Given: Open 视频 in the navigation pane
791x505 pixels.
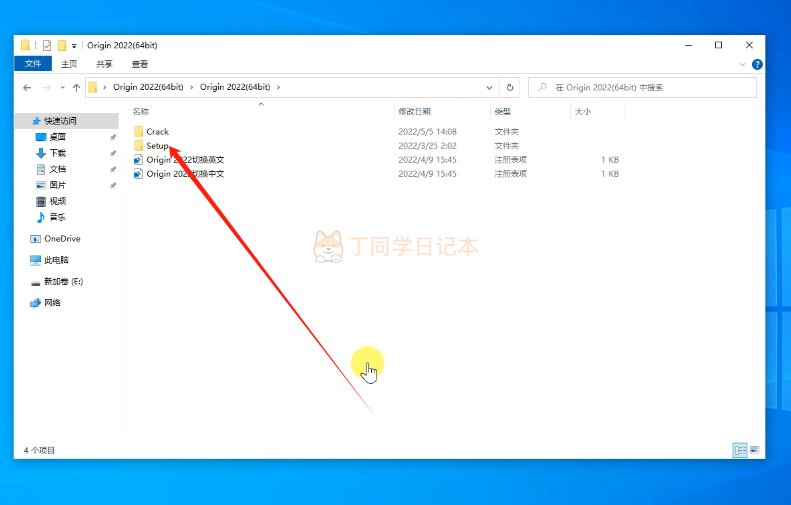Looking at the screenshot, I should (58, 201).
